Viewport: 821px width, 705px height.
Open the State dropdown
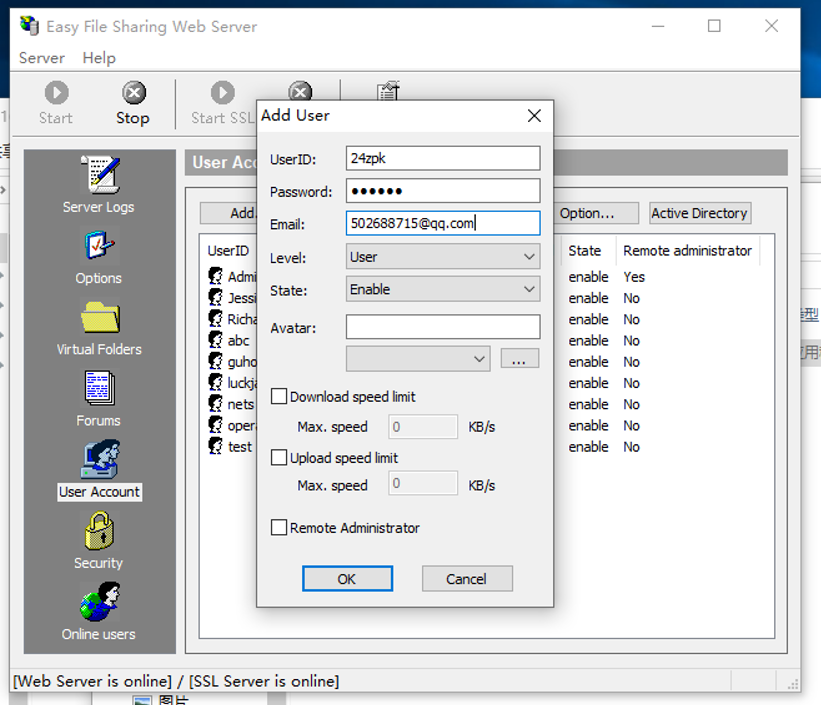pos(443,289)
